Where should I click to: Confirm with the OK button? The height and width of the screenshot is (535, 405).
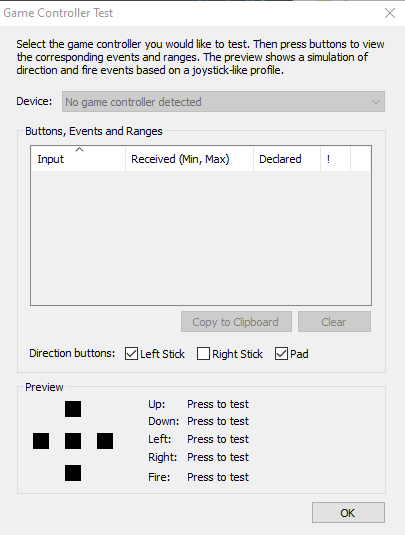348,512
